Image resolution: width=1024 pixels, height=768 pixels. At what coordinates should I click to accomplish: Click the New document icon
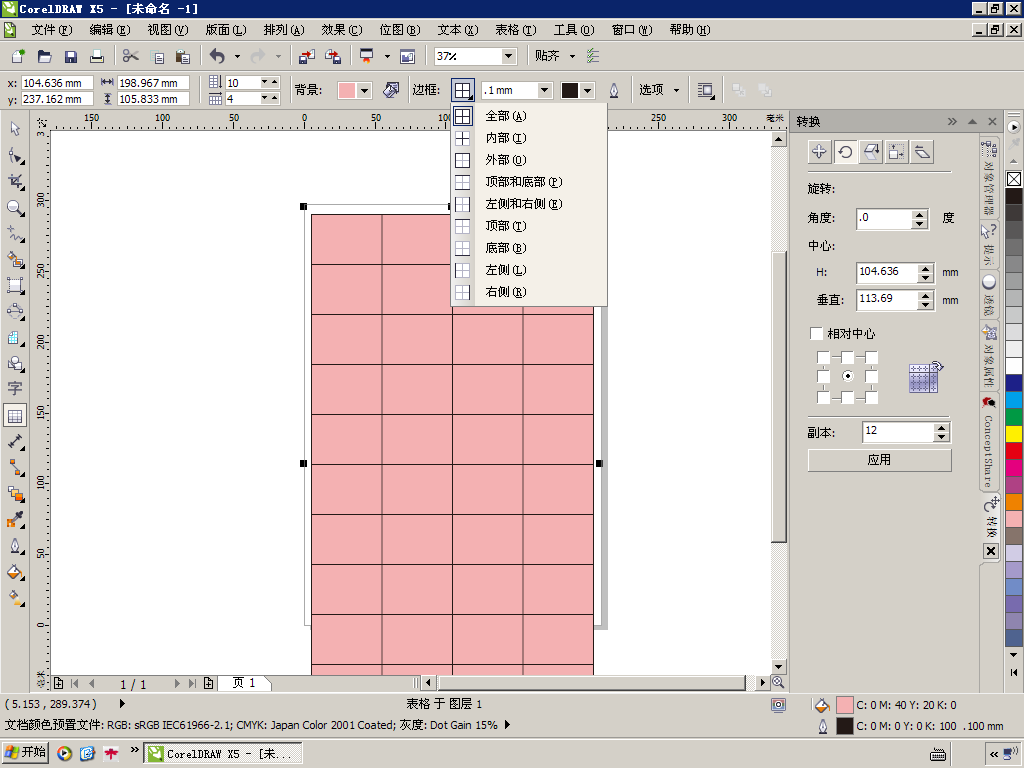coord(18,57)
